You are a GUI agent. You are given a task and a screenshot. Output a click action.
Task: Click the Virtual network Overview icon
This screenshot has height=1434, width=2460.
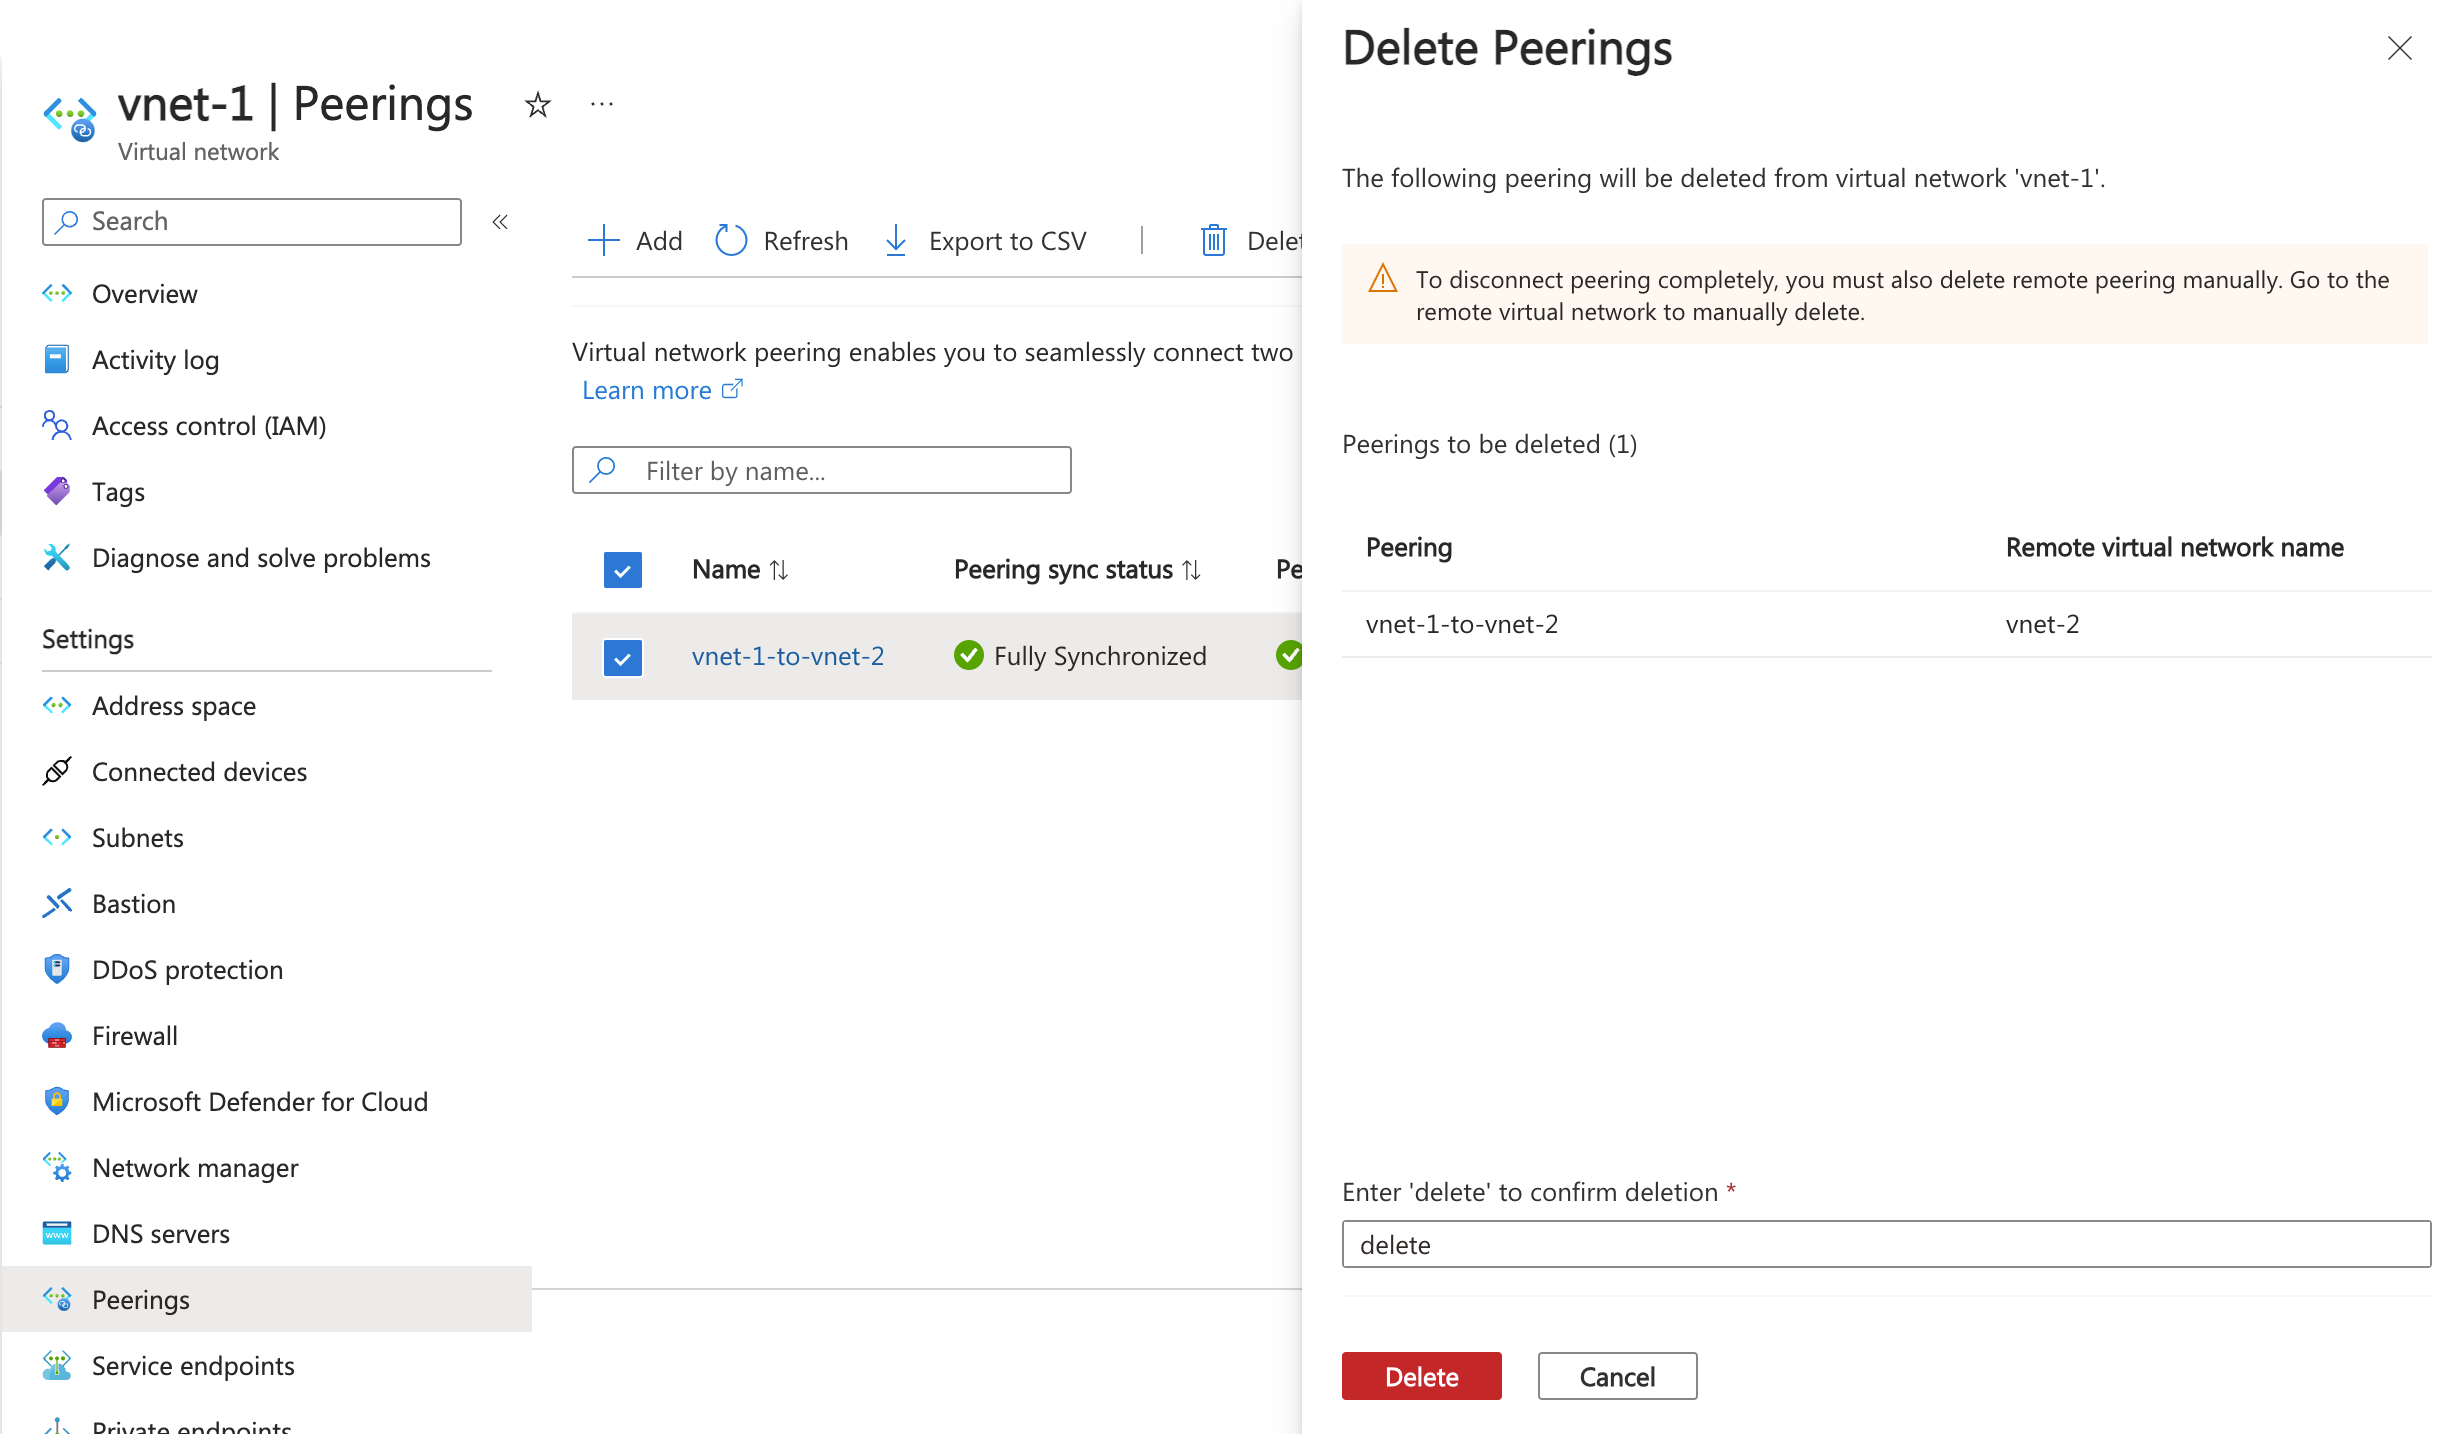point(58,290)
